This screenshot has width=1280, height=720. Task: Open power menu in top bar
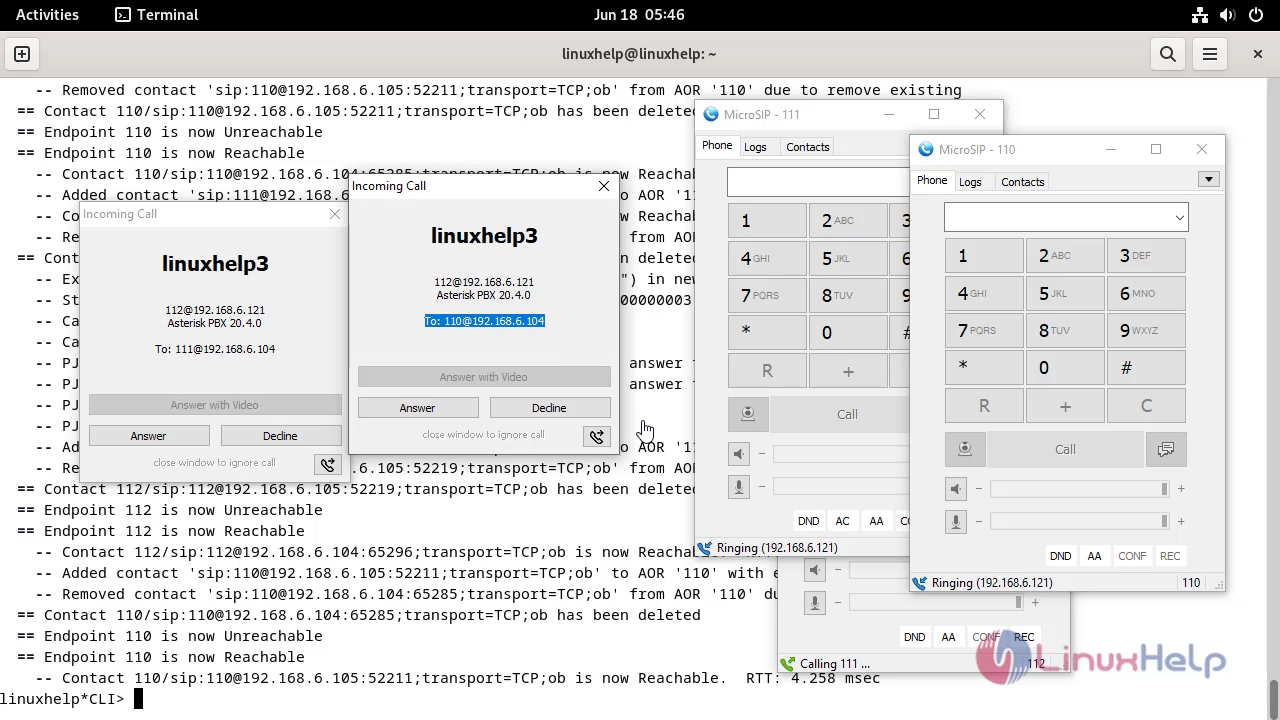click(1256, 15)
